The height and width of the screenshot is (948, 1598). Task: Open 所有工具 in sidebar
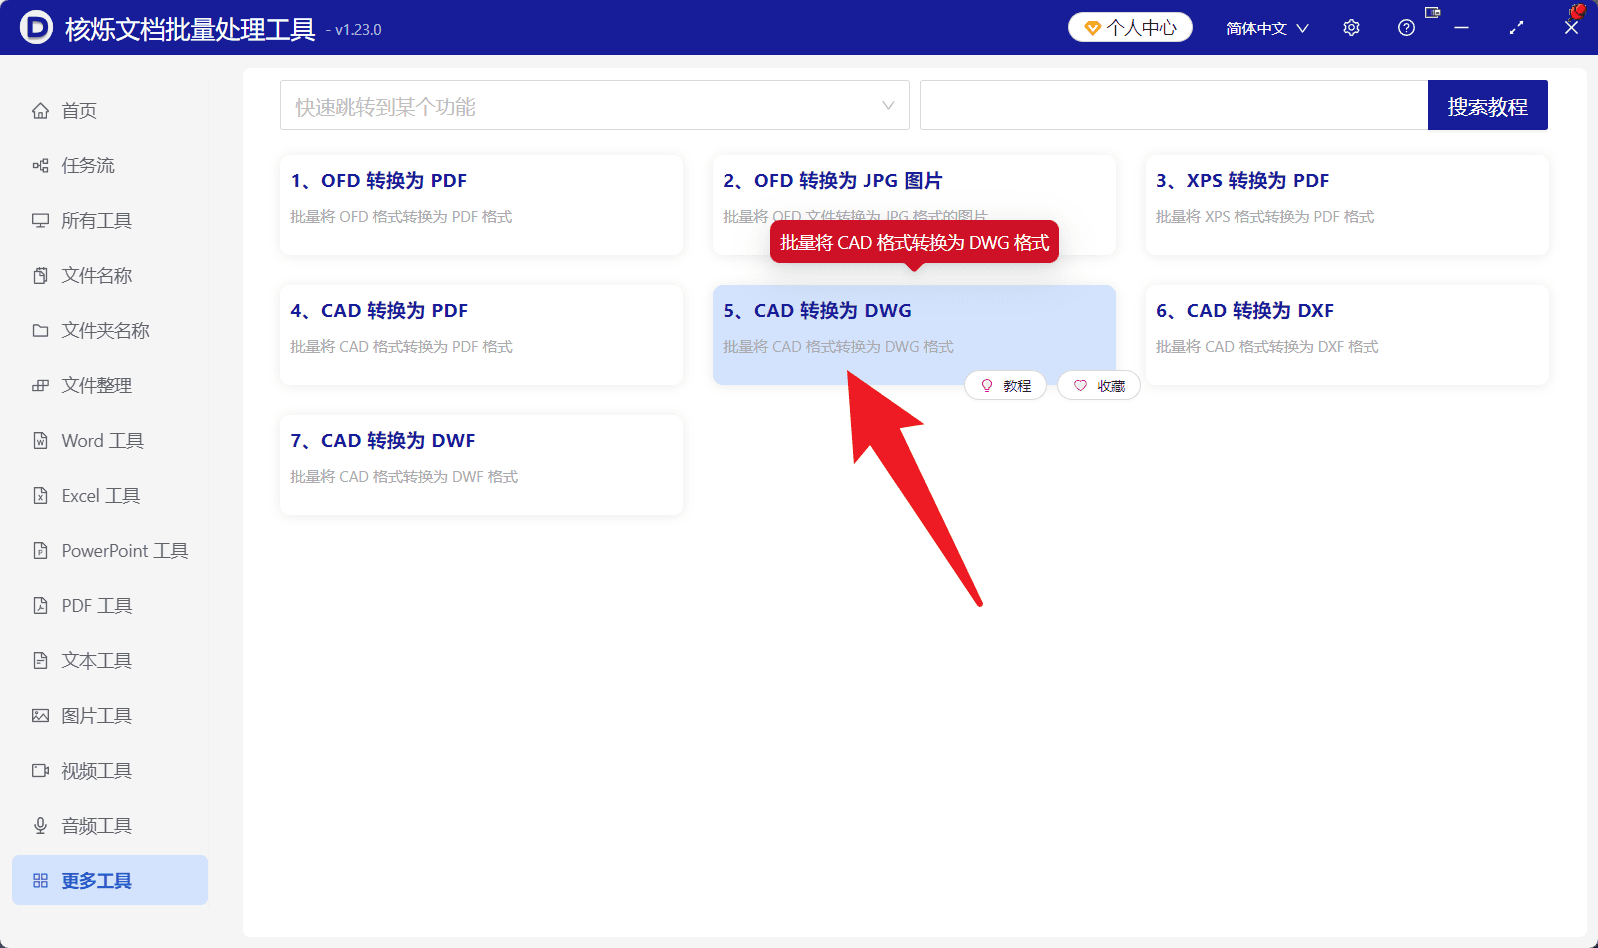pos(110,221)
